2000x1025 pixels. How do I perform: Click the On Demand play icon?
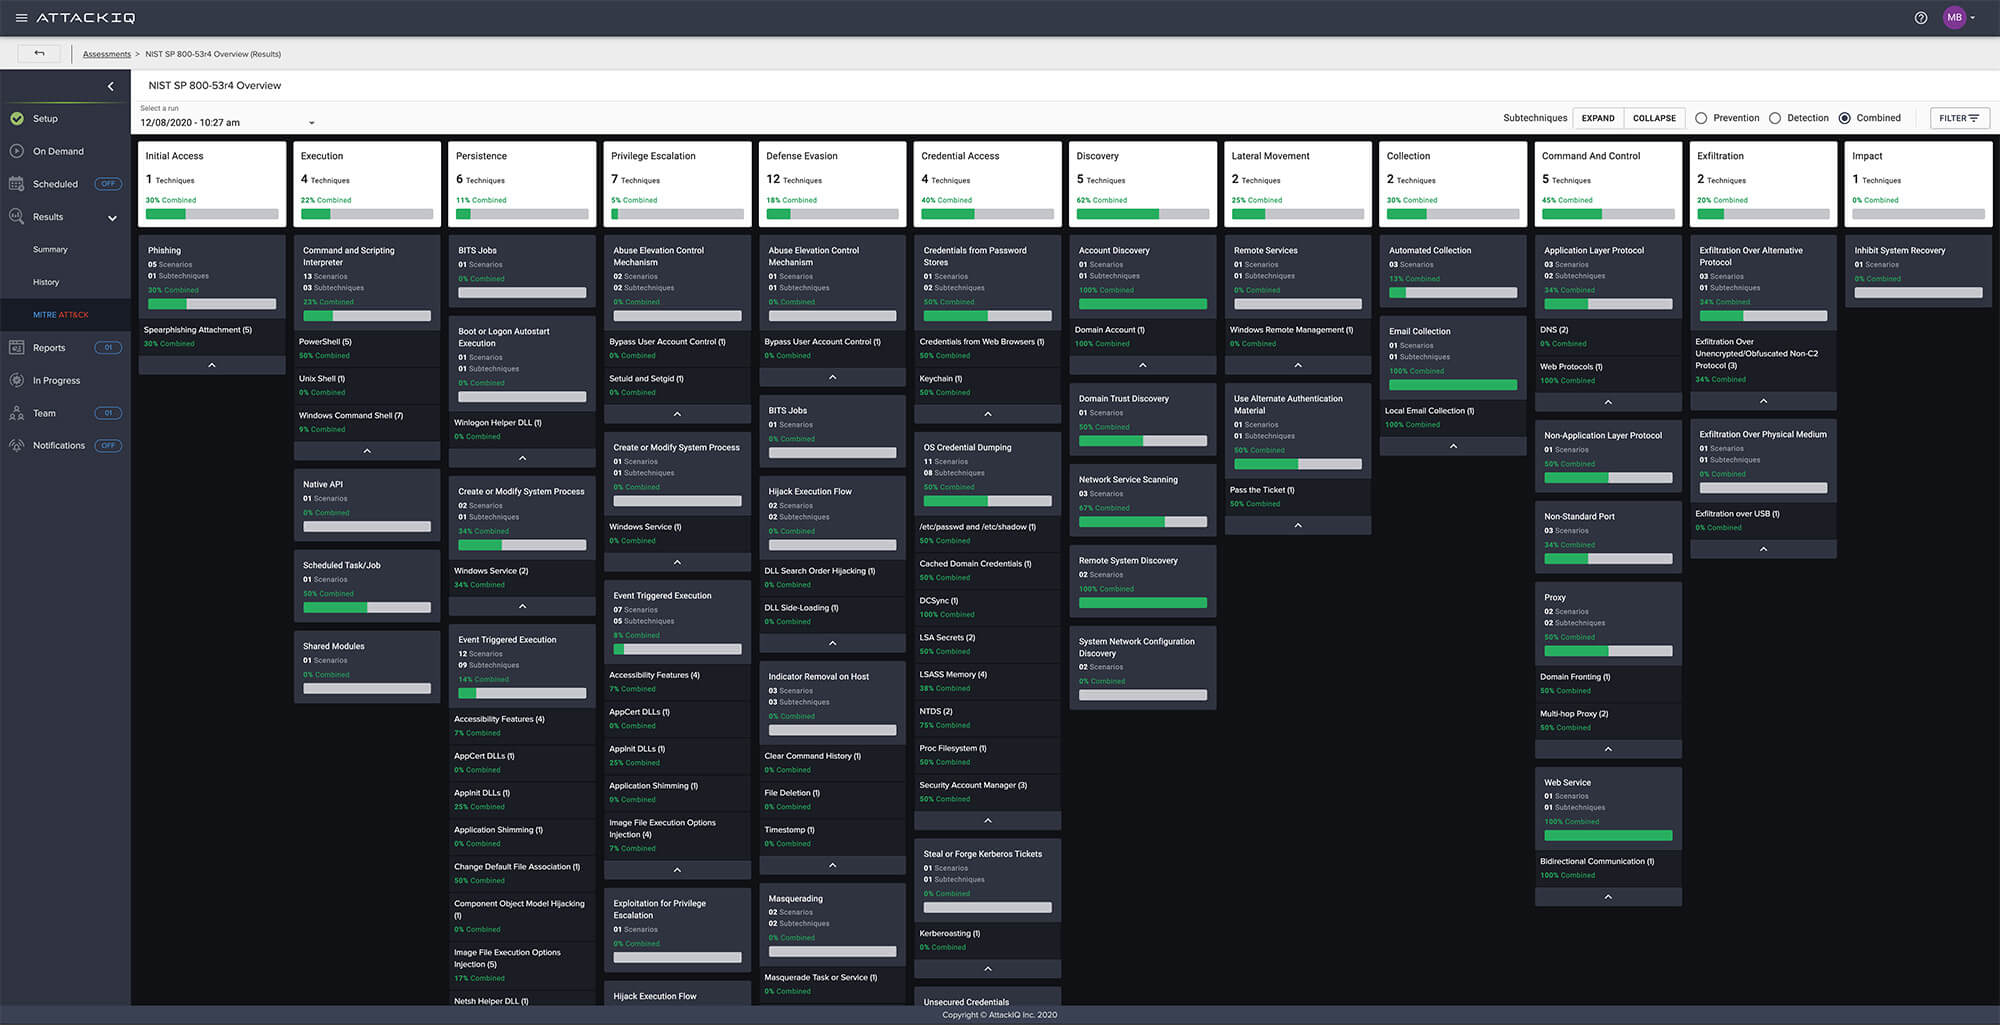(17, 151)
